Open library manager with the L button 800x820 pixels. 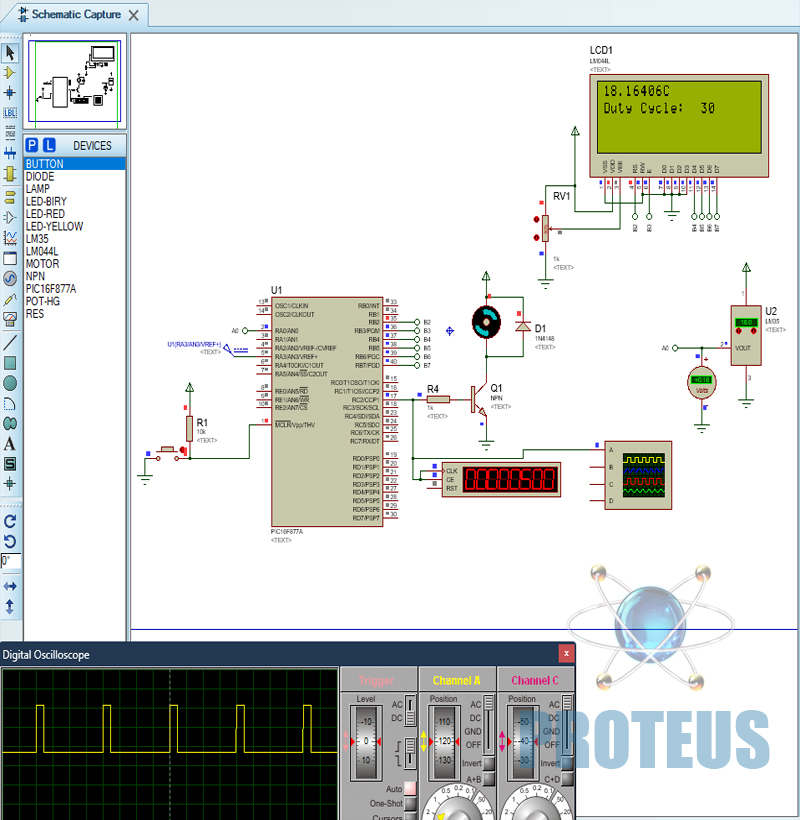[x=49, y=145]
